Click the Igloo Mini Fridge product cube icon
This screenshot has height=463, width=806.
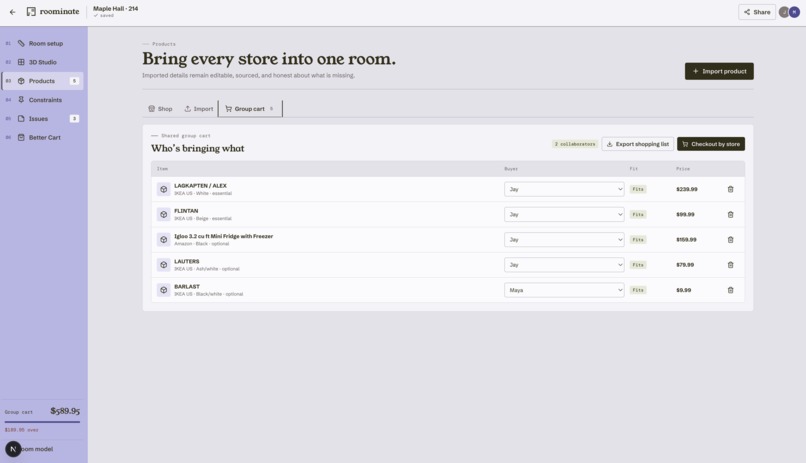click(x=163, y=239)
